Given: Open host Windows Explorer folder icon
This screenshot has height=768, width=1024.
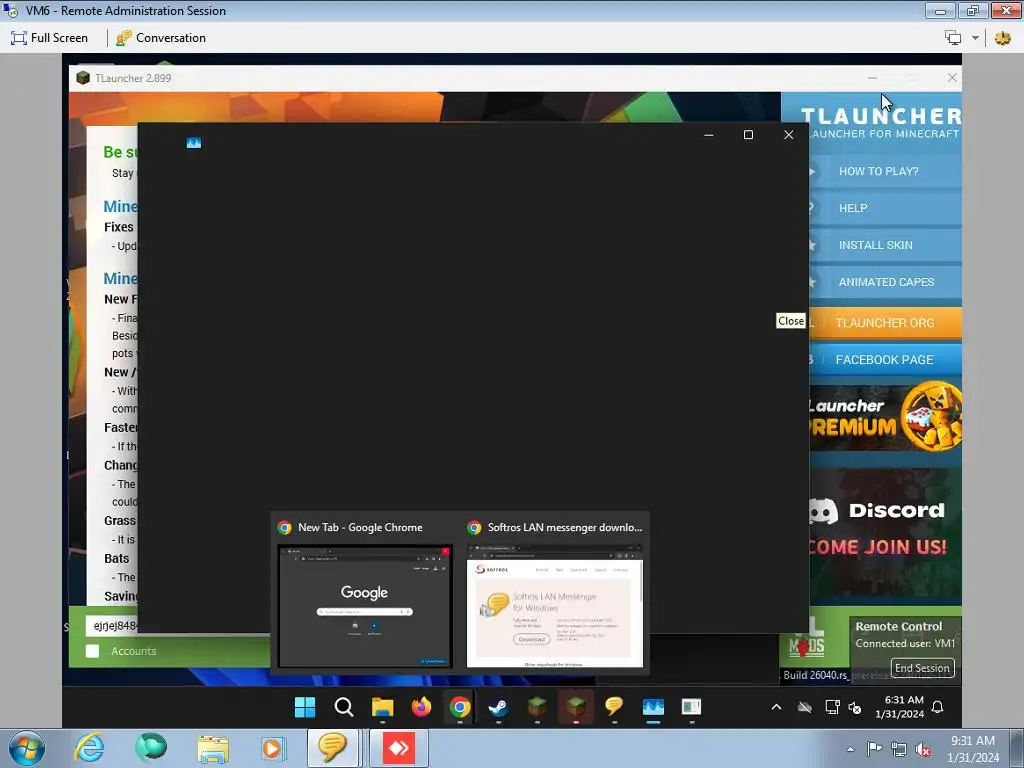Looking at the screenshot, I should [x=213, y=748].
